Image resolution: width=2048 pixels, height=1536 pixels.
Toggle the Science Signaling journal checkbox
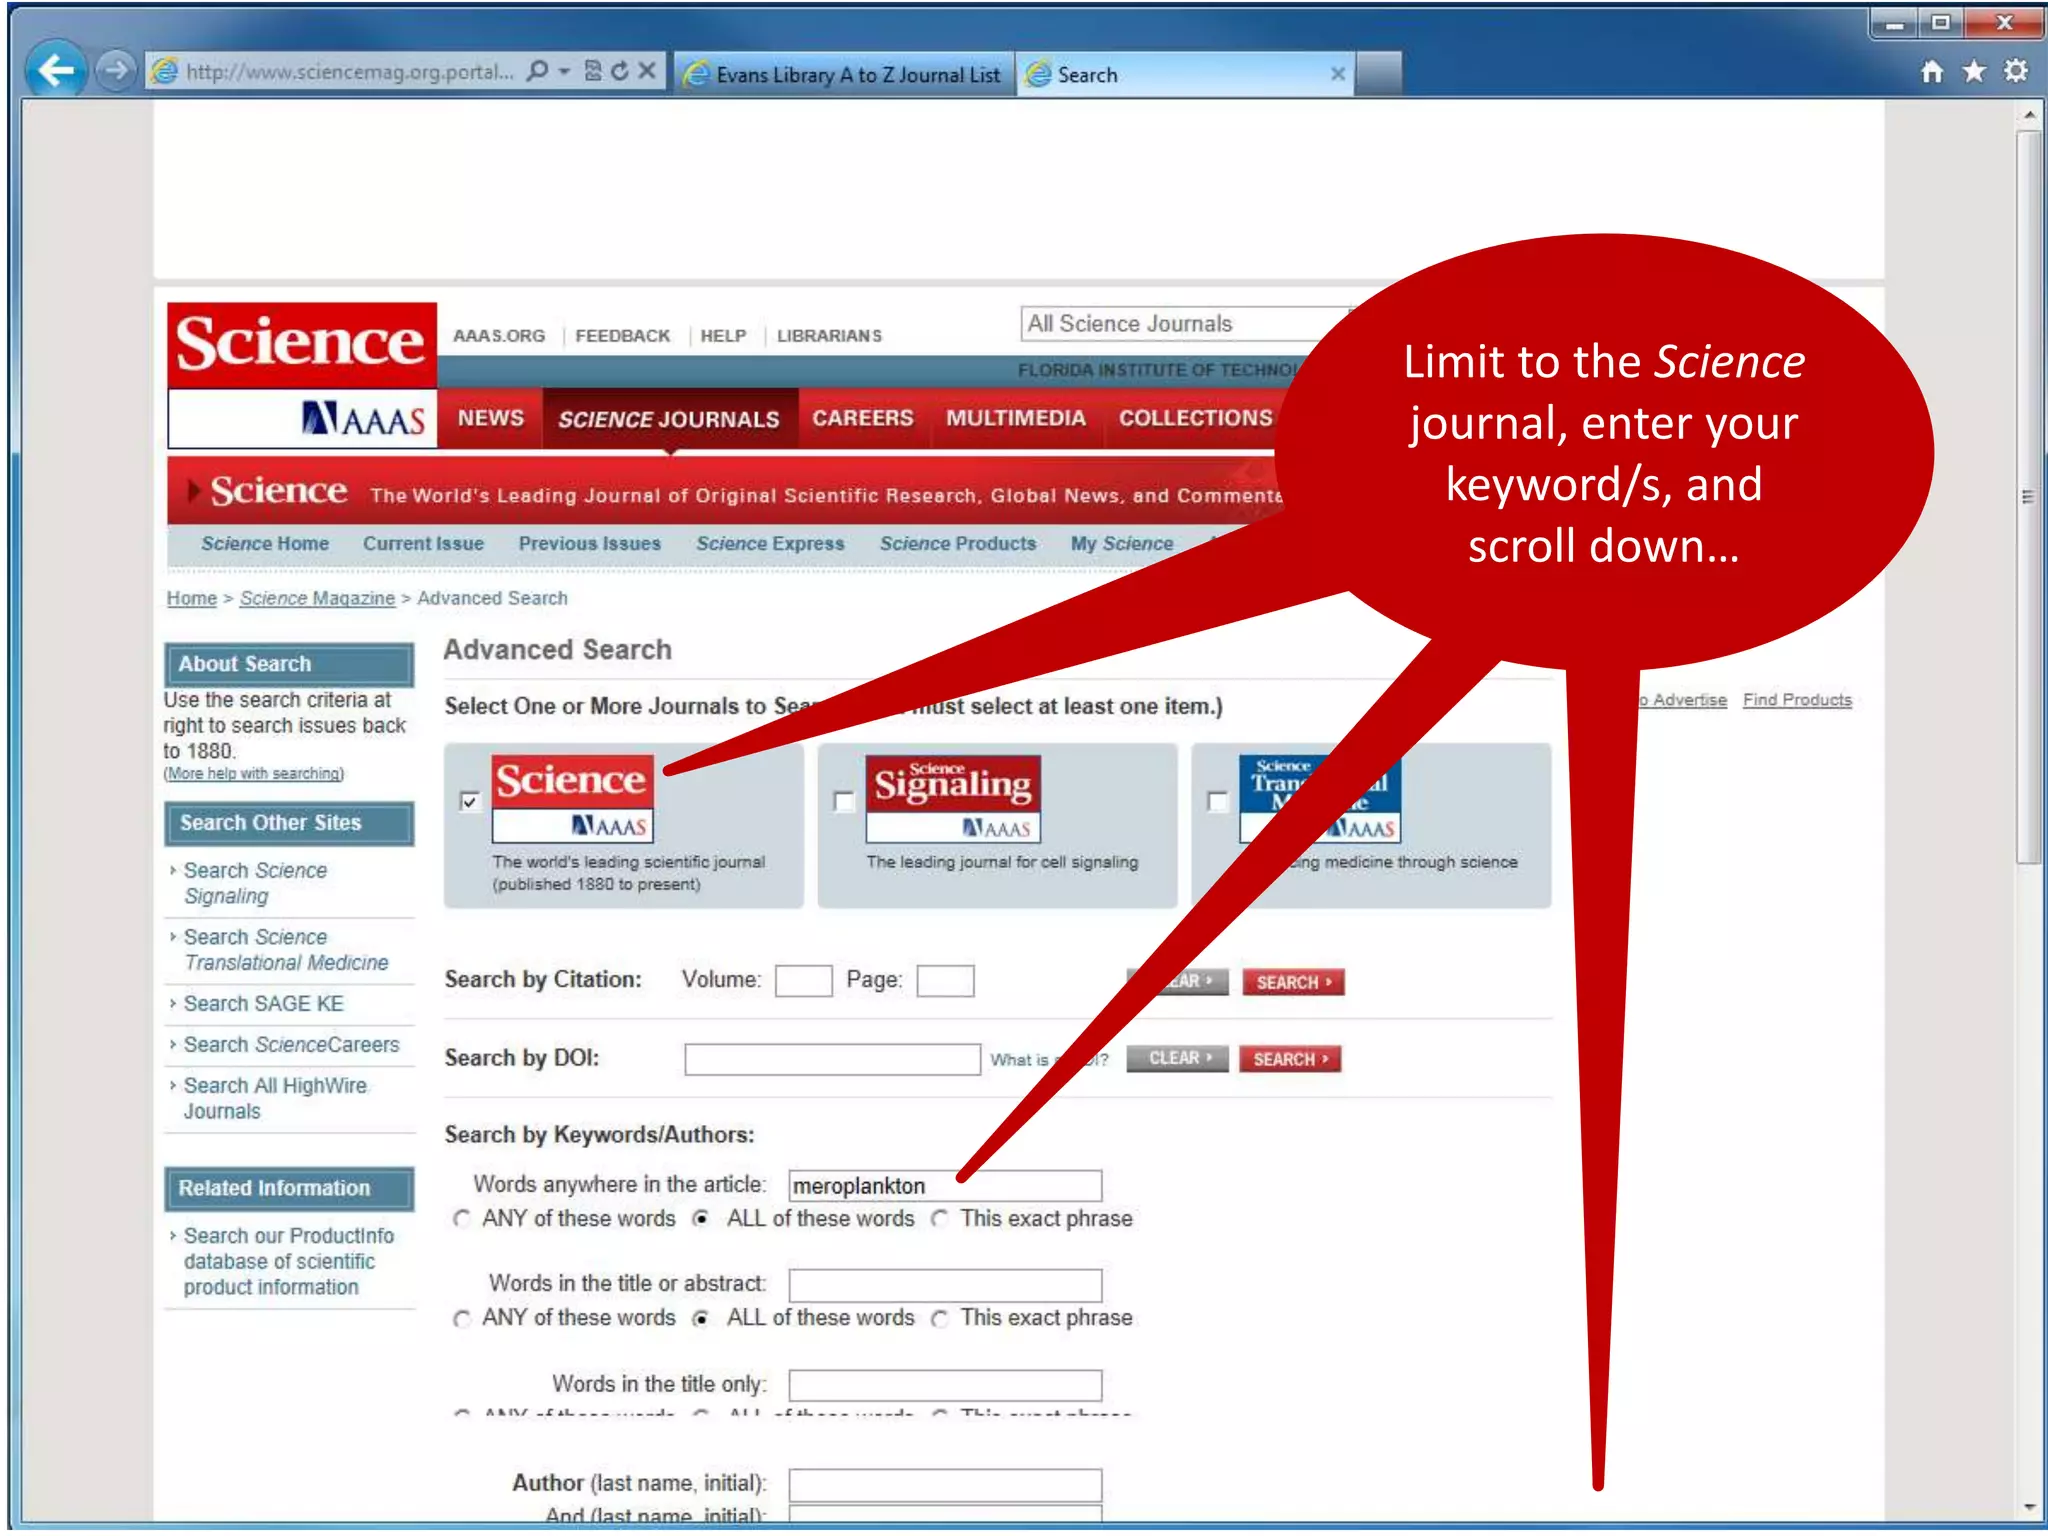click(x=844, y=801)
